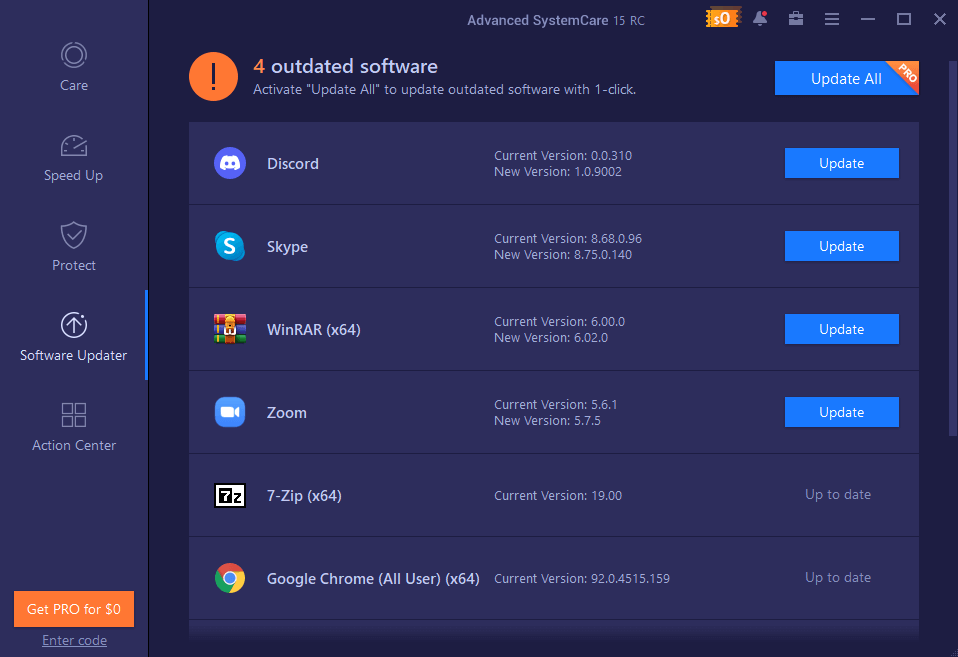Update Zoom to version 5.7.5
958x657 pixels.
[x=841, y=413]
